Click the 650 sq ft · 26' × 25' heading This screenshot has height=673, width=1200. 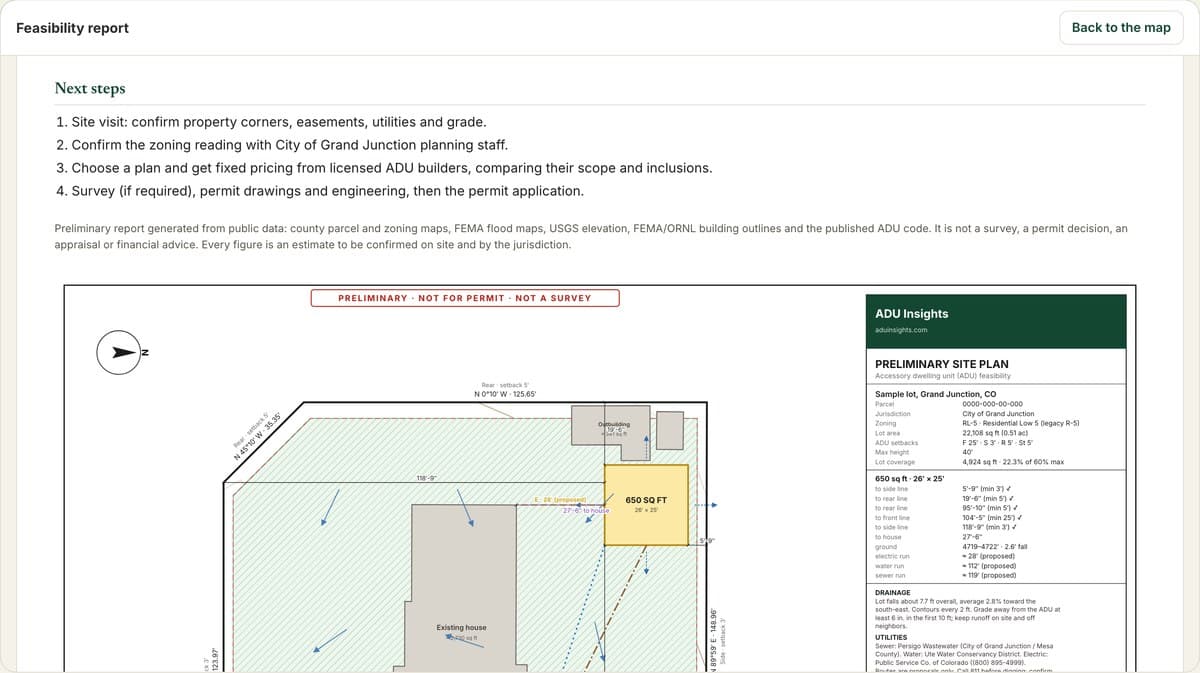pos(910,479)
